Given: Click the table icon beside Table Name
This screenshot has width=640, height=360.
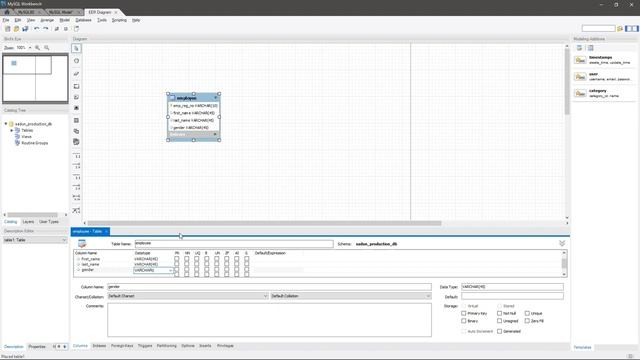Looking at the screenshot, I should tap(82, 244).
